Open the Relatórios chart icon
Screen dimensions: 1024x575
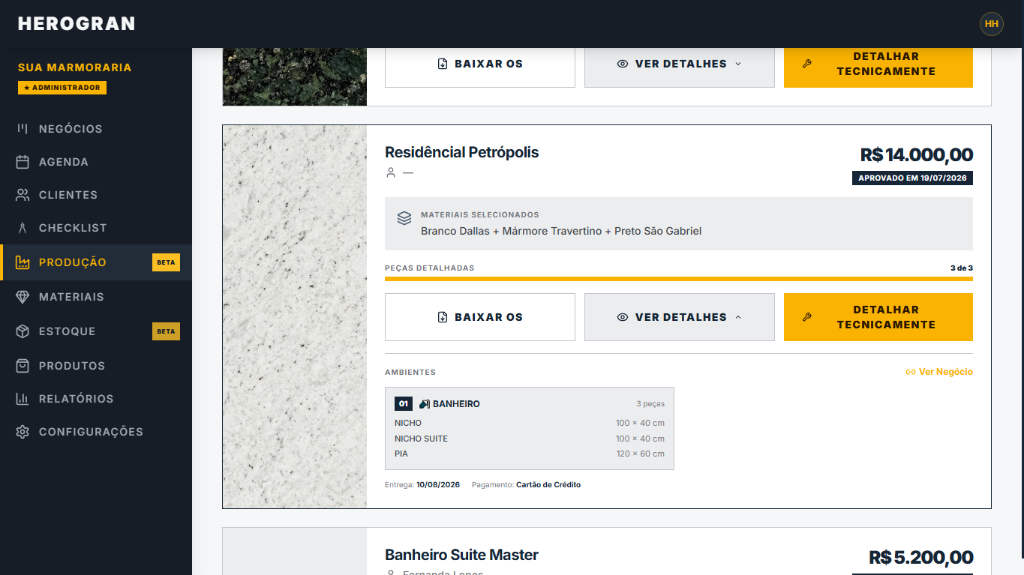[x=22, y=399]
